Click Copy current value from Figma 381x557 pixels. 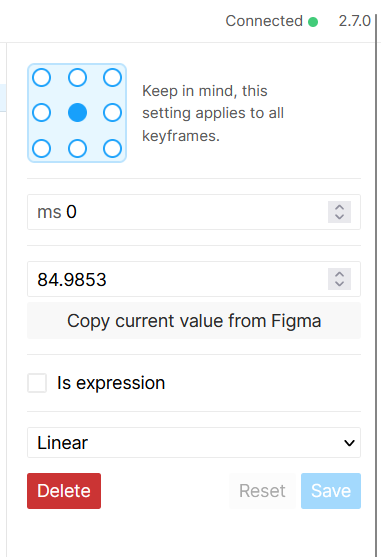pos(194,321)
